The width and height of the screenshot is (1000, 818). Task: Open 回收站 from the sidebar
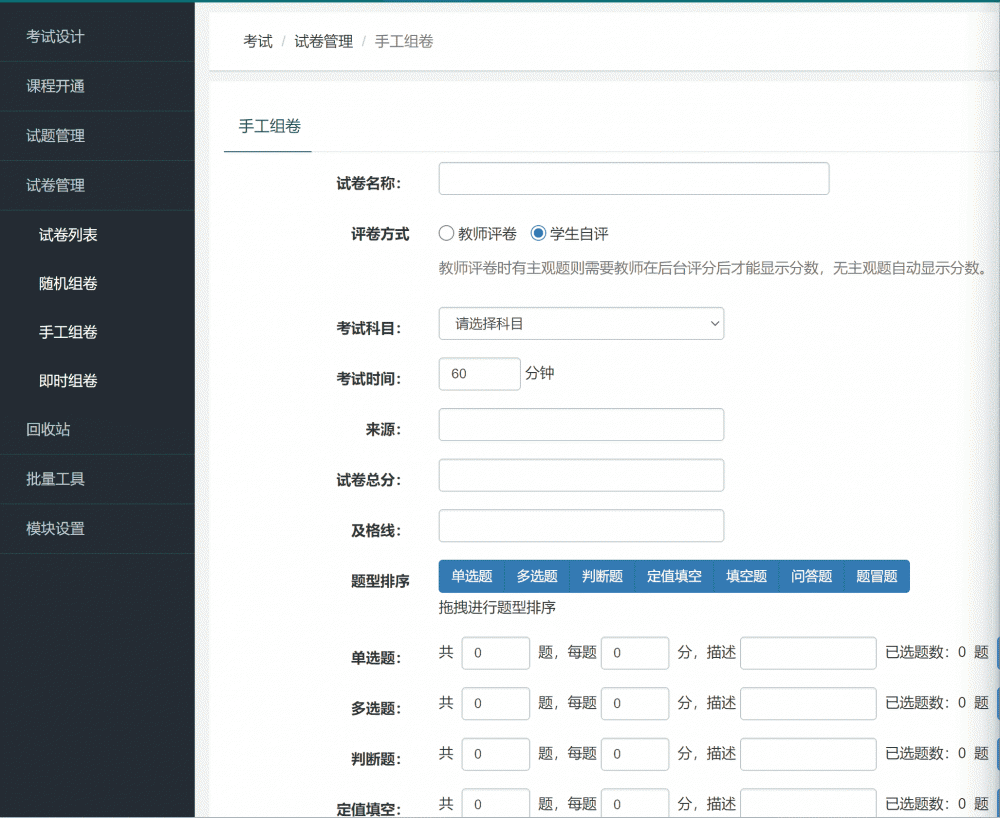(x=48, y=429)
